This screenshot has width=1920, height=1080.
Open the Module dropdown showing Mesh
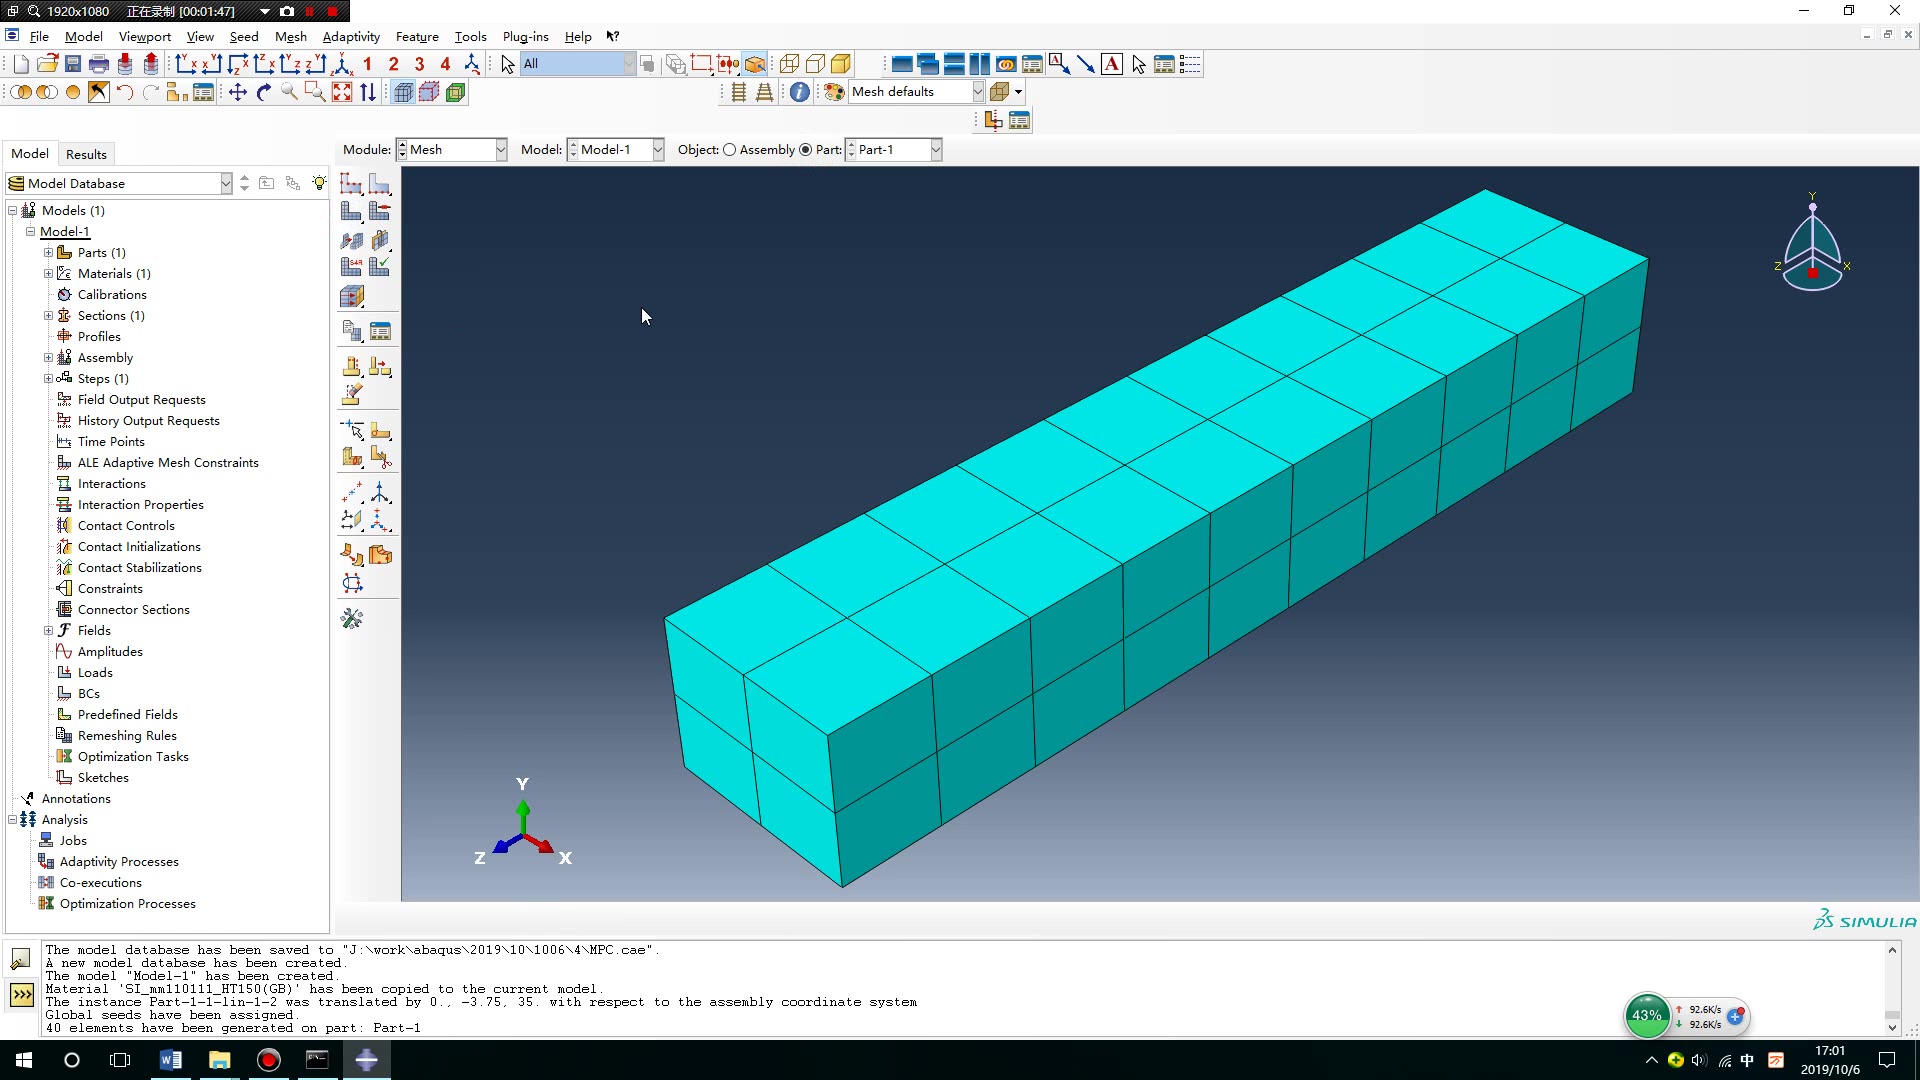click(x=500, y=150)
